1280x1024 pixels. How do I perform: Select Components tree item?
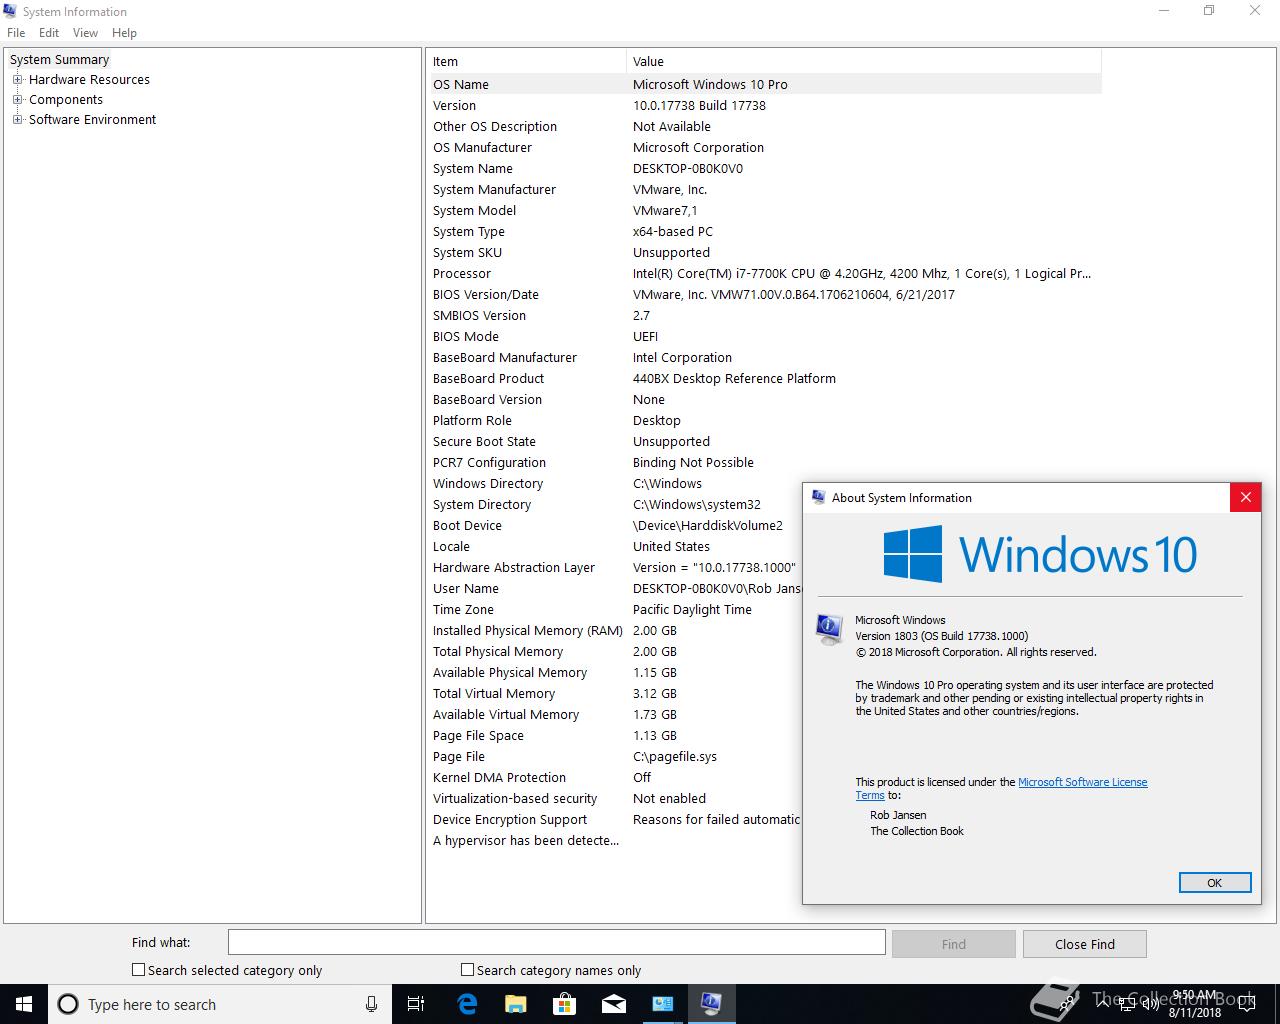(66, 99)
